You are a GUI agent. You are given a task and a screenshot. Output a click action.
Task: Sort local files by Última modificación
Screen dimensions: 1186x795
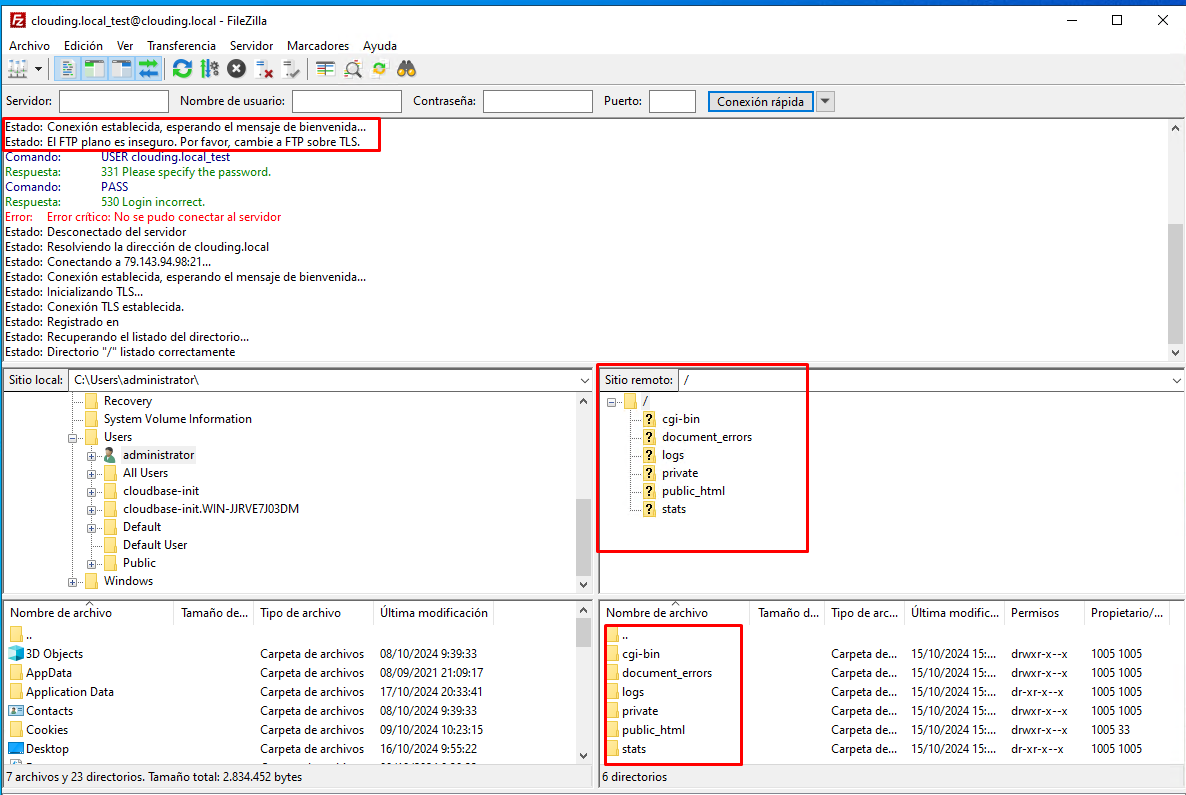(433, 613)
